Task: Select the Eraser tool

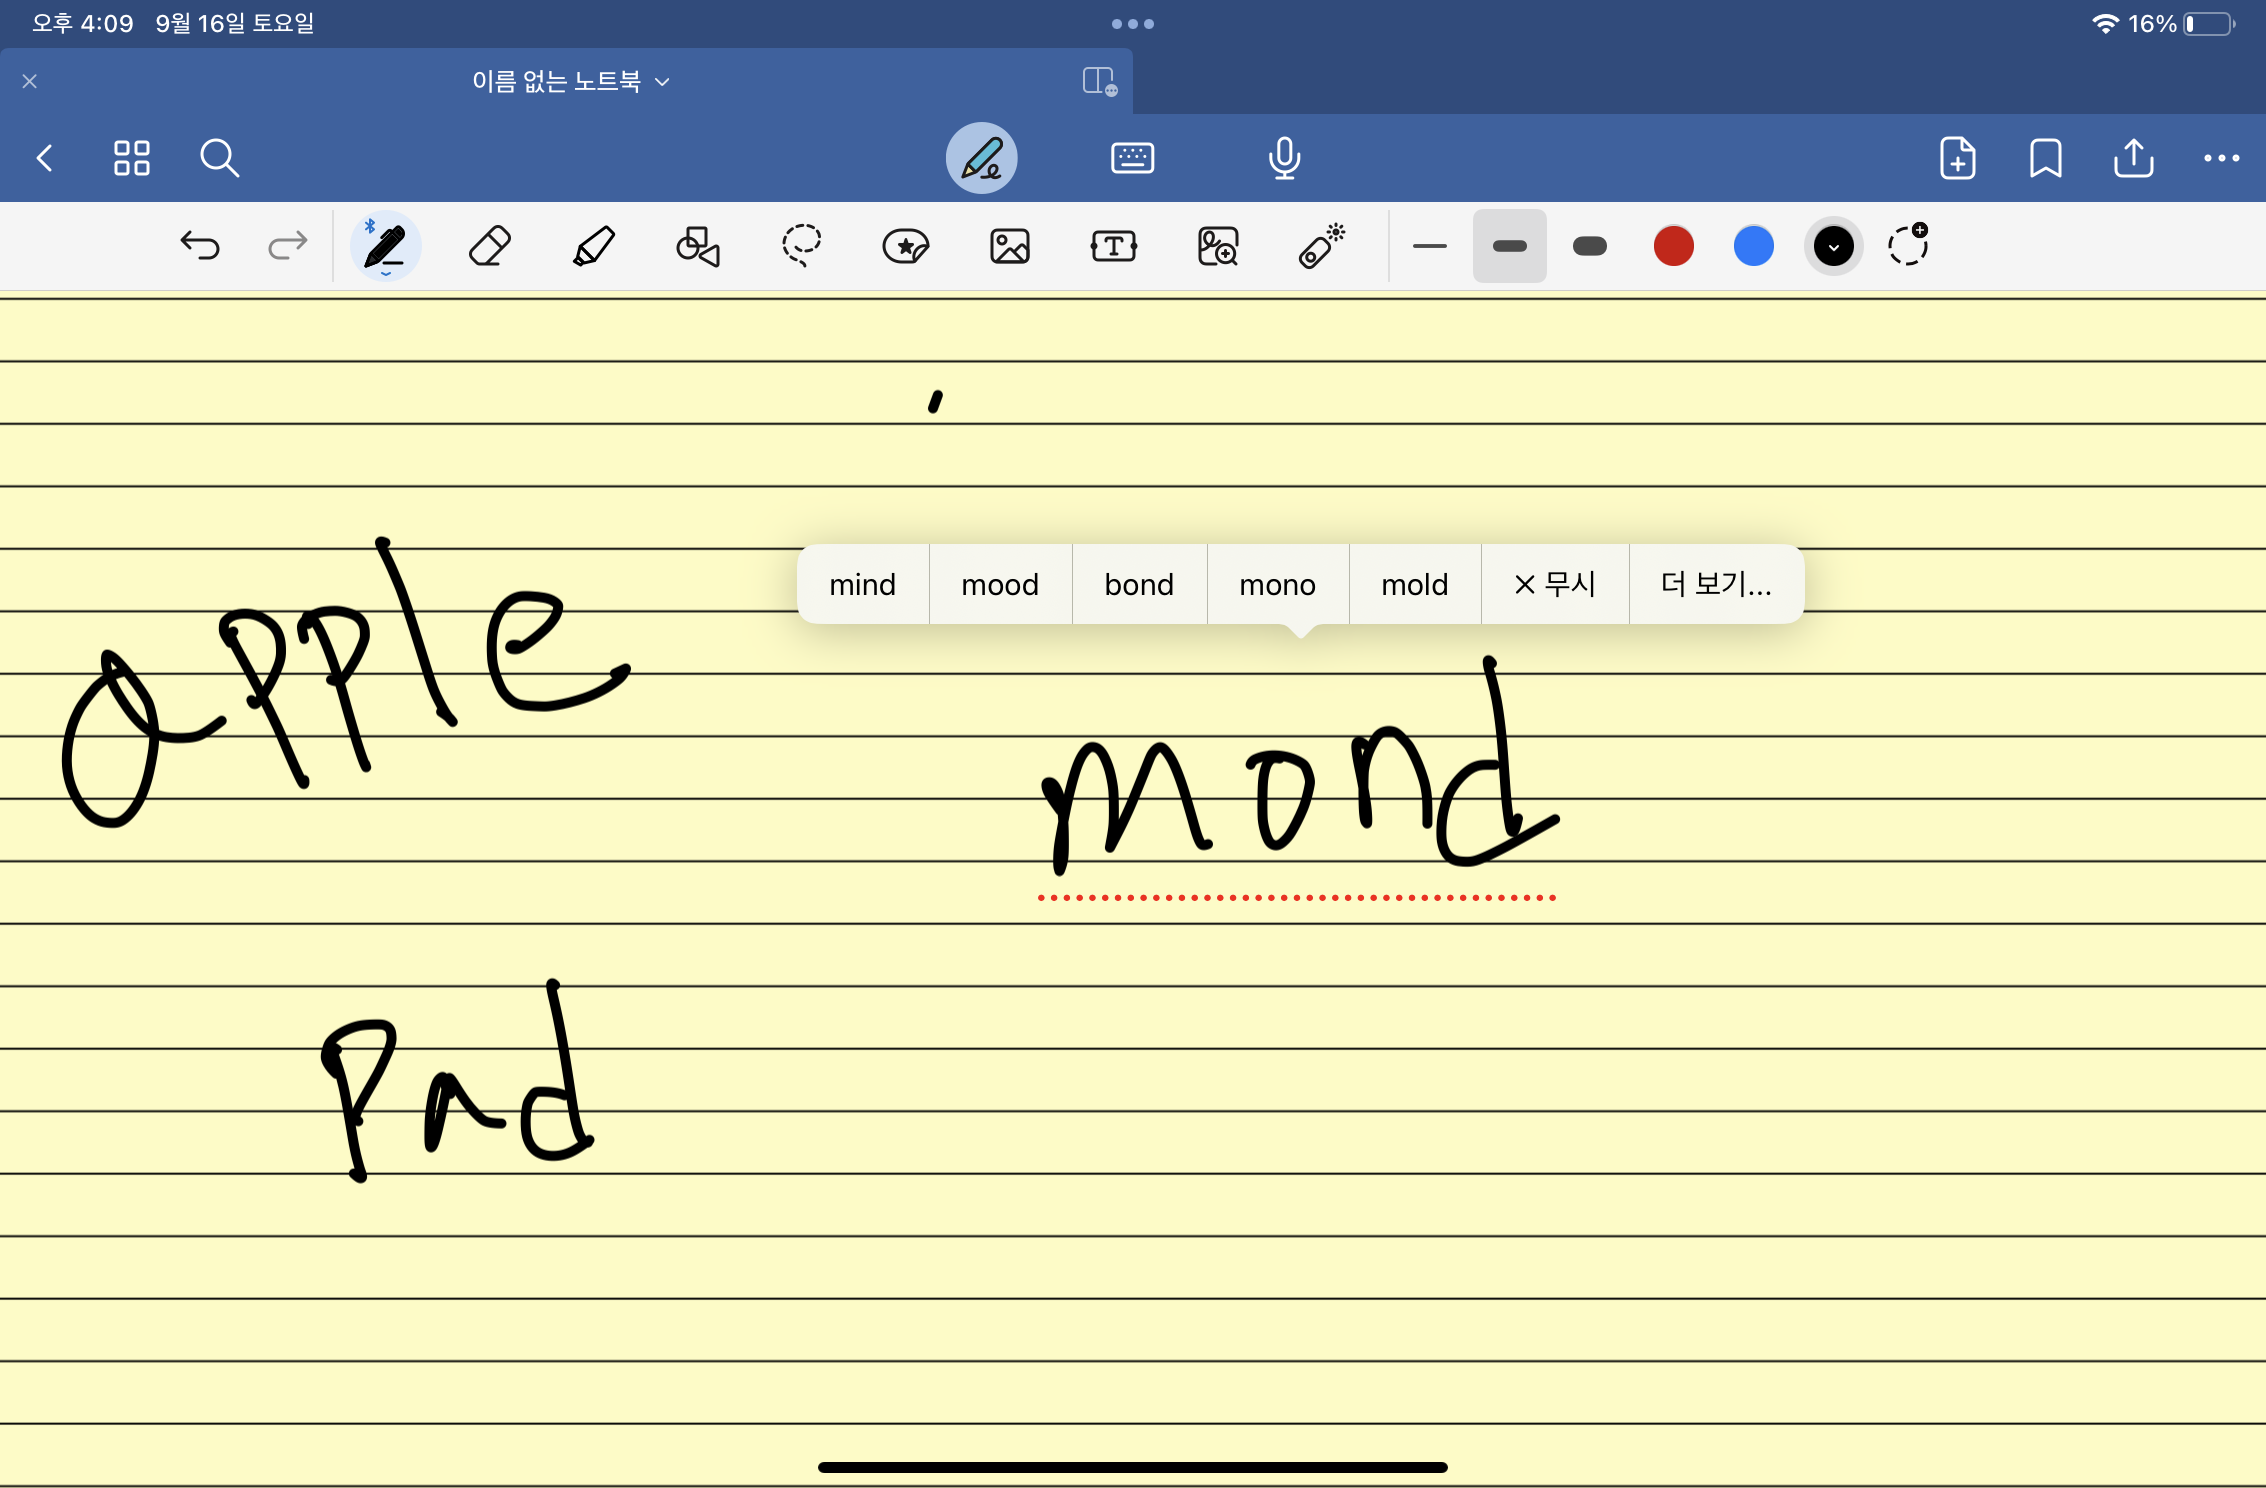Action: click(489, 246)
